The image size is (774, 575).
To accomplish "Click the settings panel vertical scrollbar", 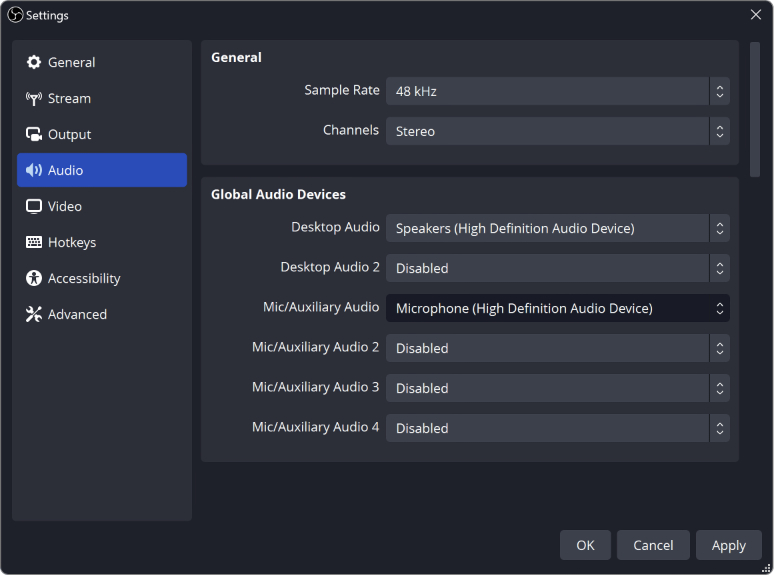I will [755, 110].
